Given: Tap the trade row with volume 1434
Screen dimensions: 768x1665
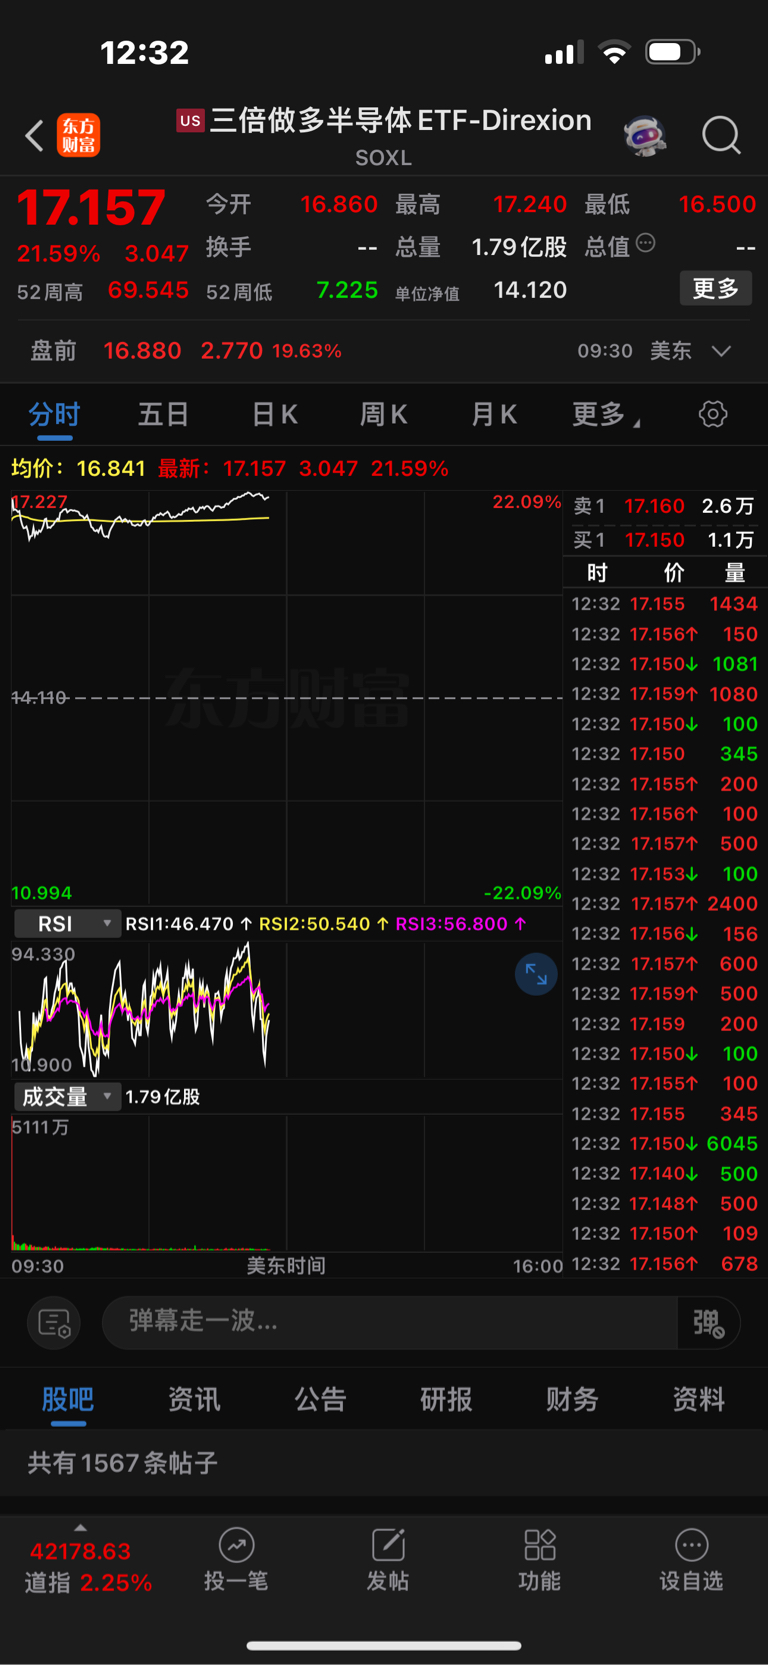Looking at the screenshot, I should coord(665,604).
